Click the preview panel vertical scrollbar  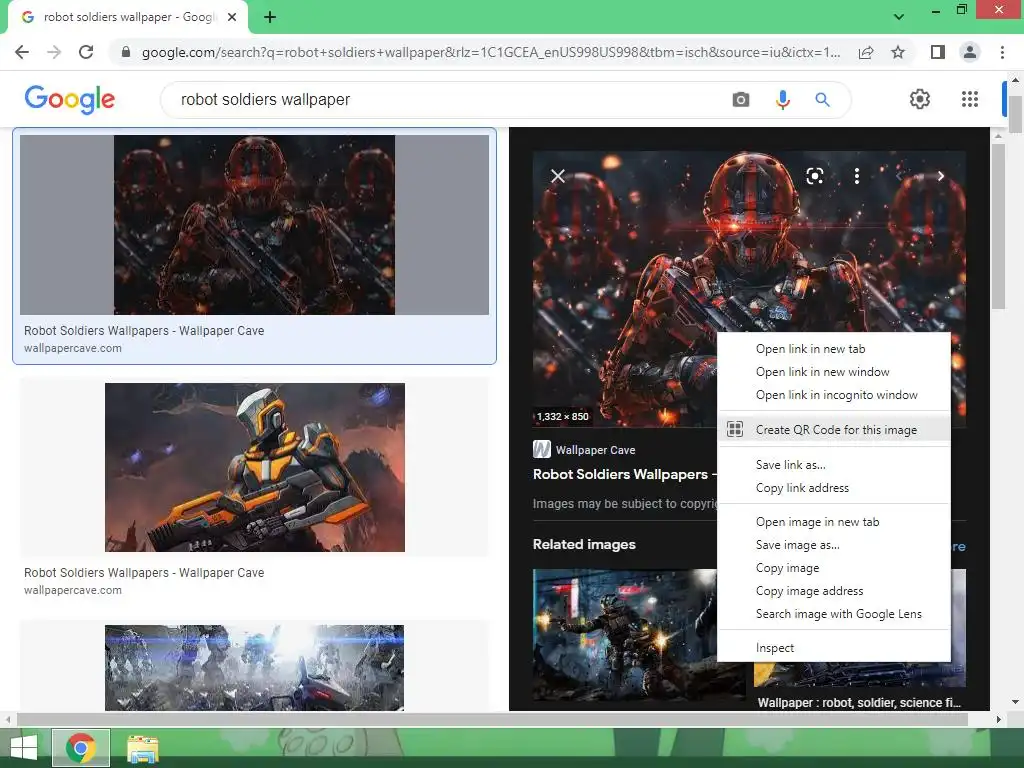tap(999, 225)
